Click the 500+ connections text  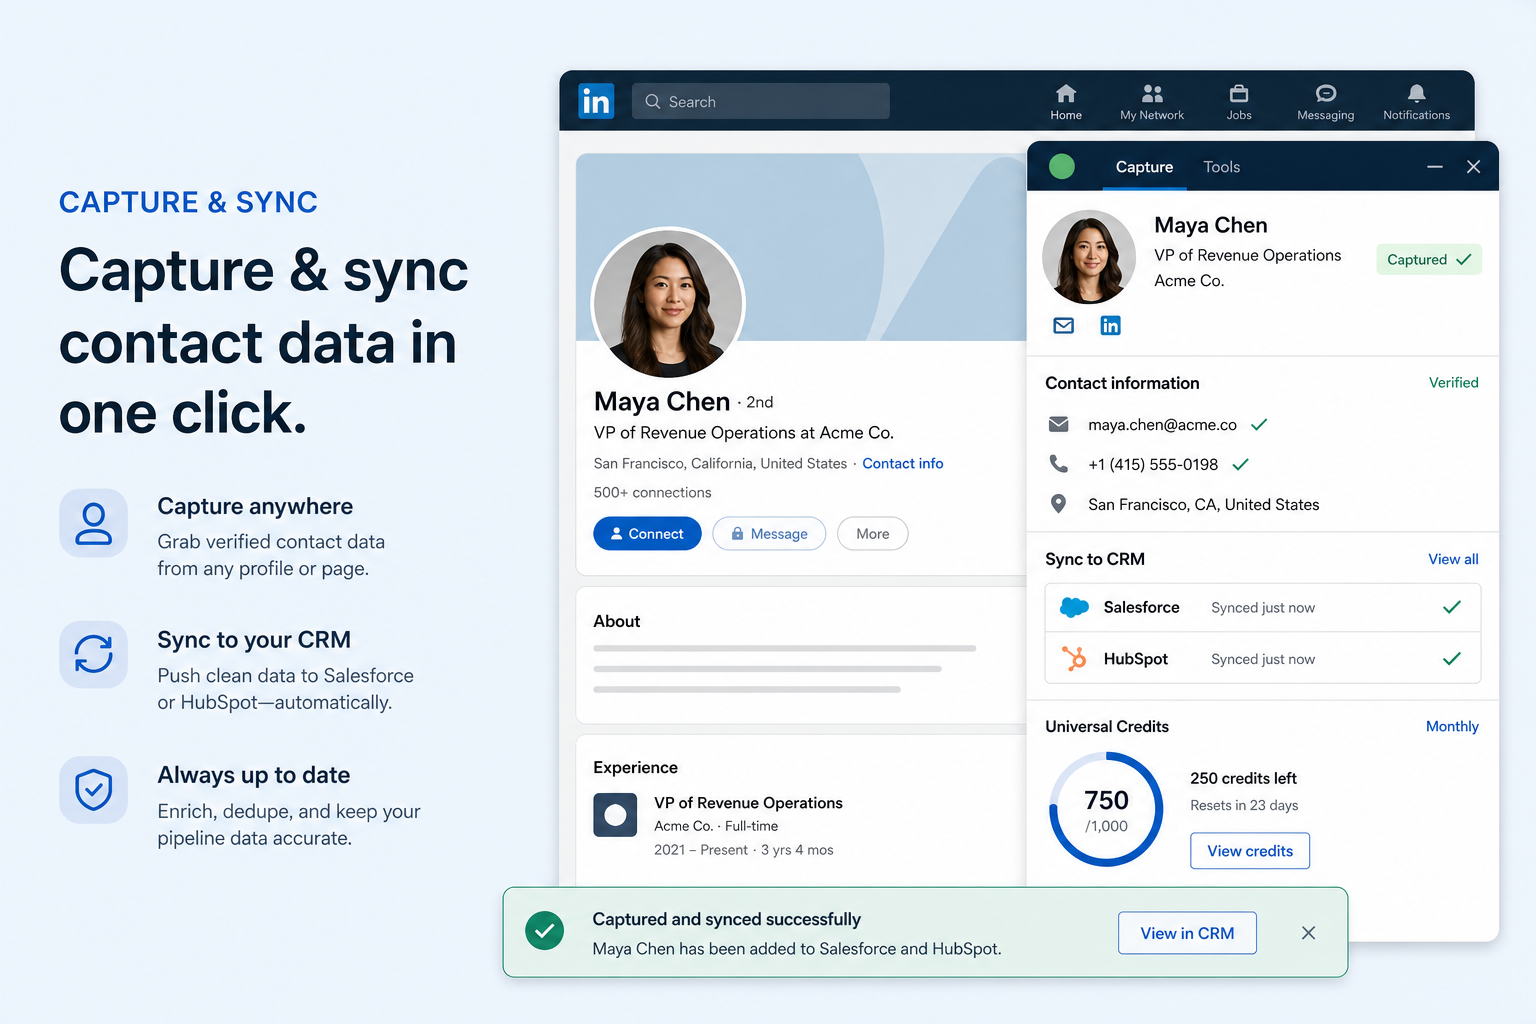[x=652, y=492]
